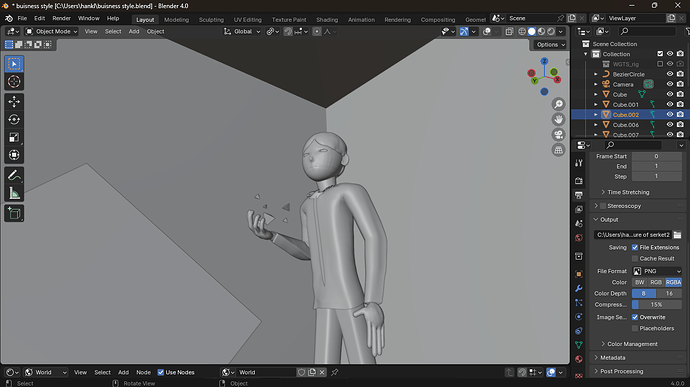Select the Add Cube tool
Viewport: 690px width, 387px height.
[14, 214]
